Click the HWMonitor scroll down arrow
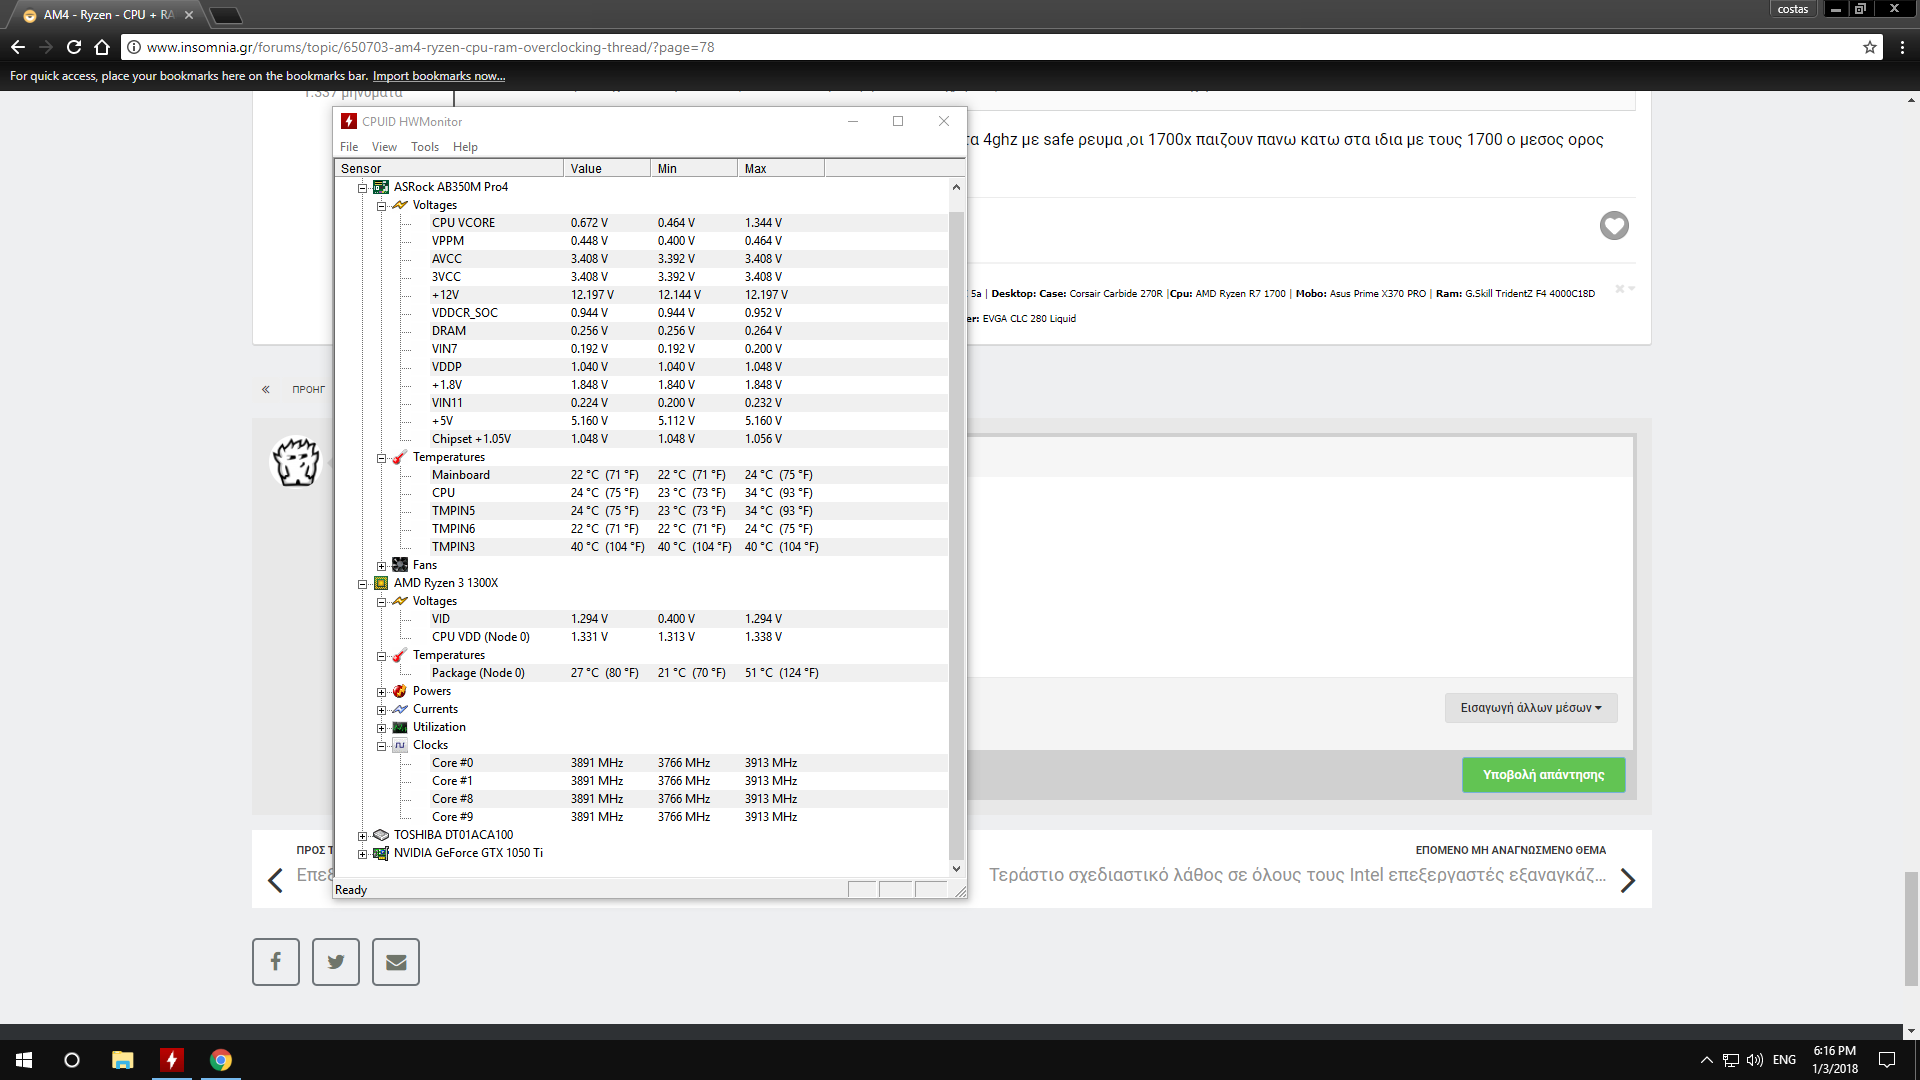The height and width of the screenshot is (1080, 1920). coord(956,868)
